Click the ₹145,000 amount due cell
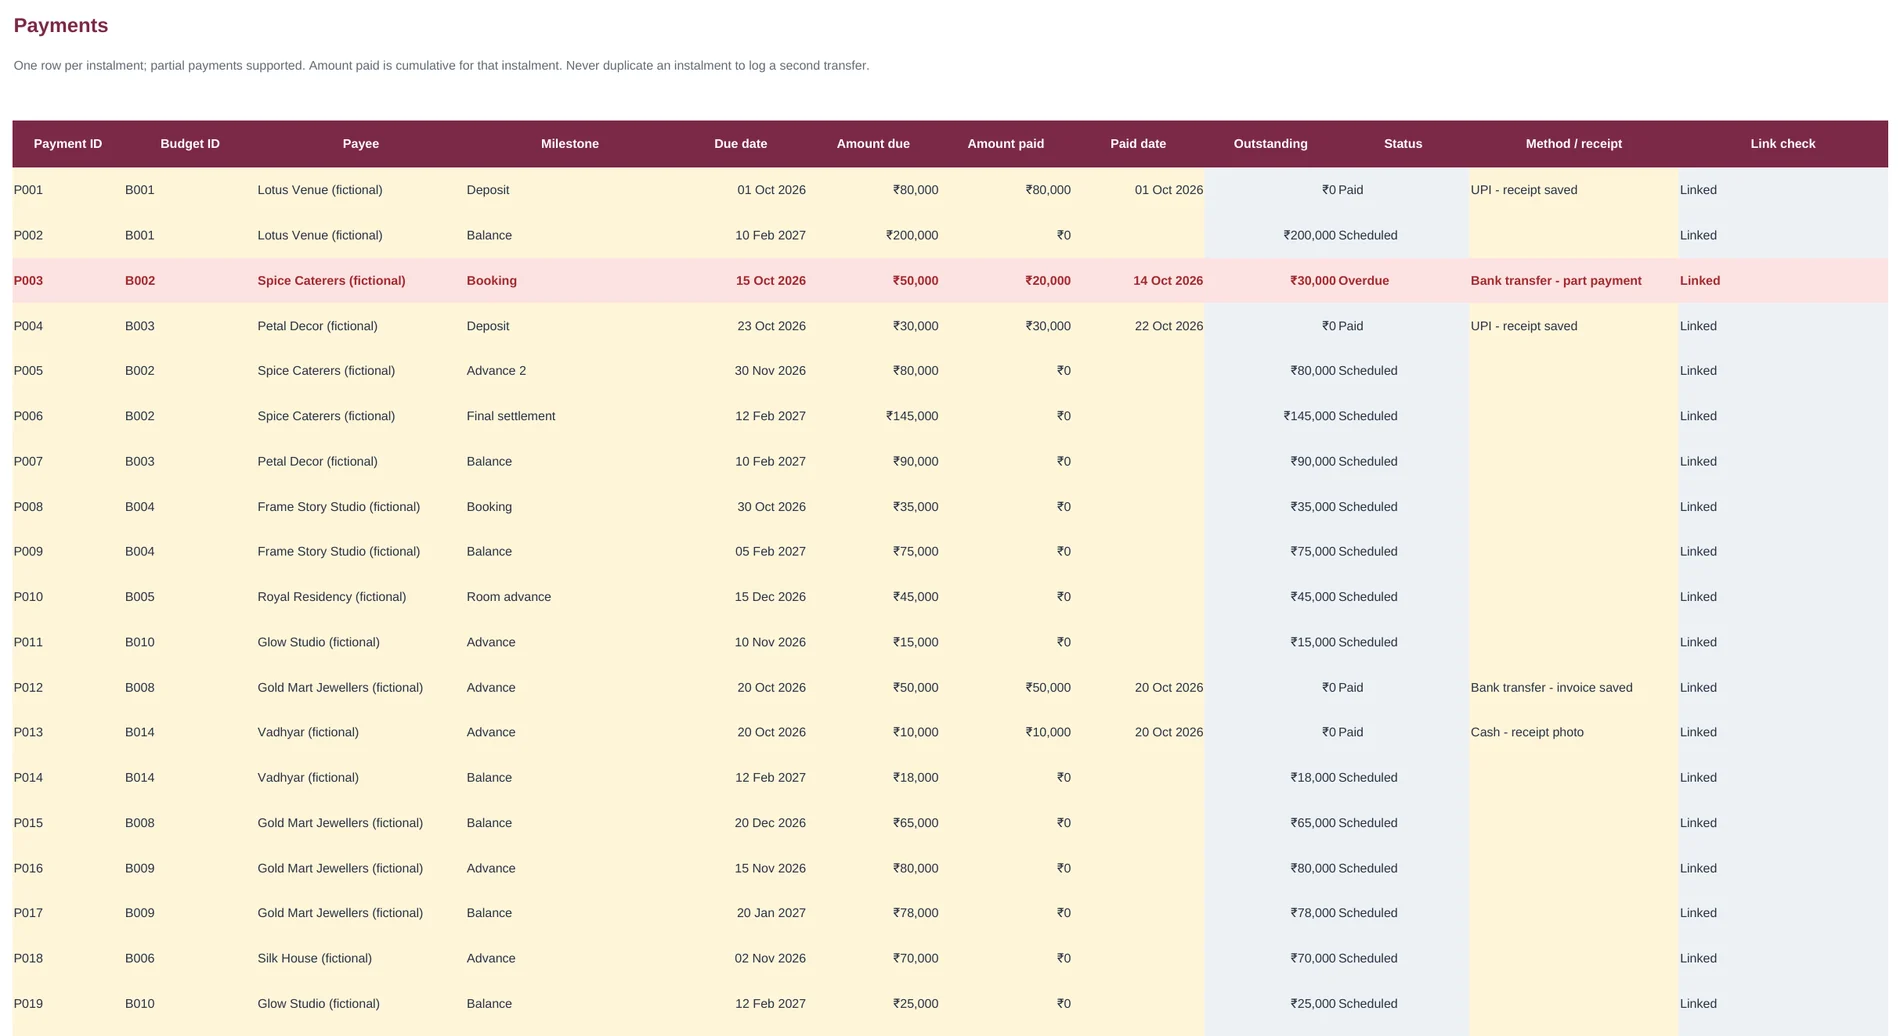This screenshot has height=1036, width=1900. point(873,416)
